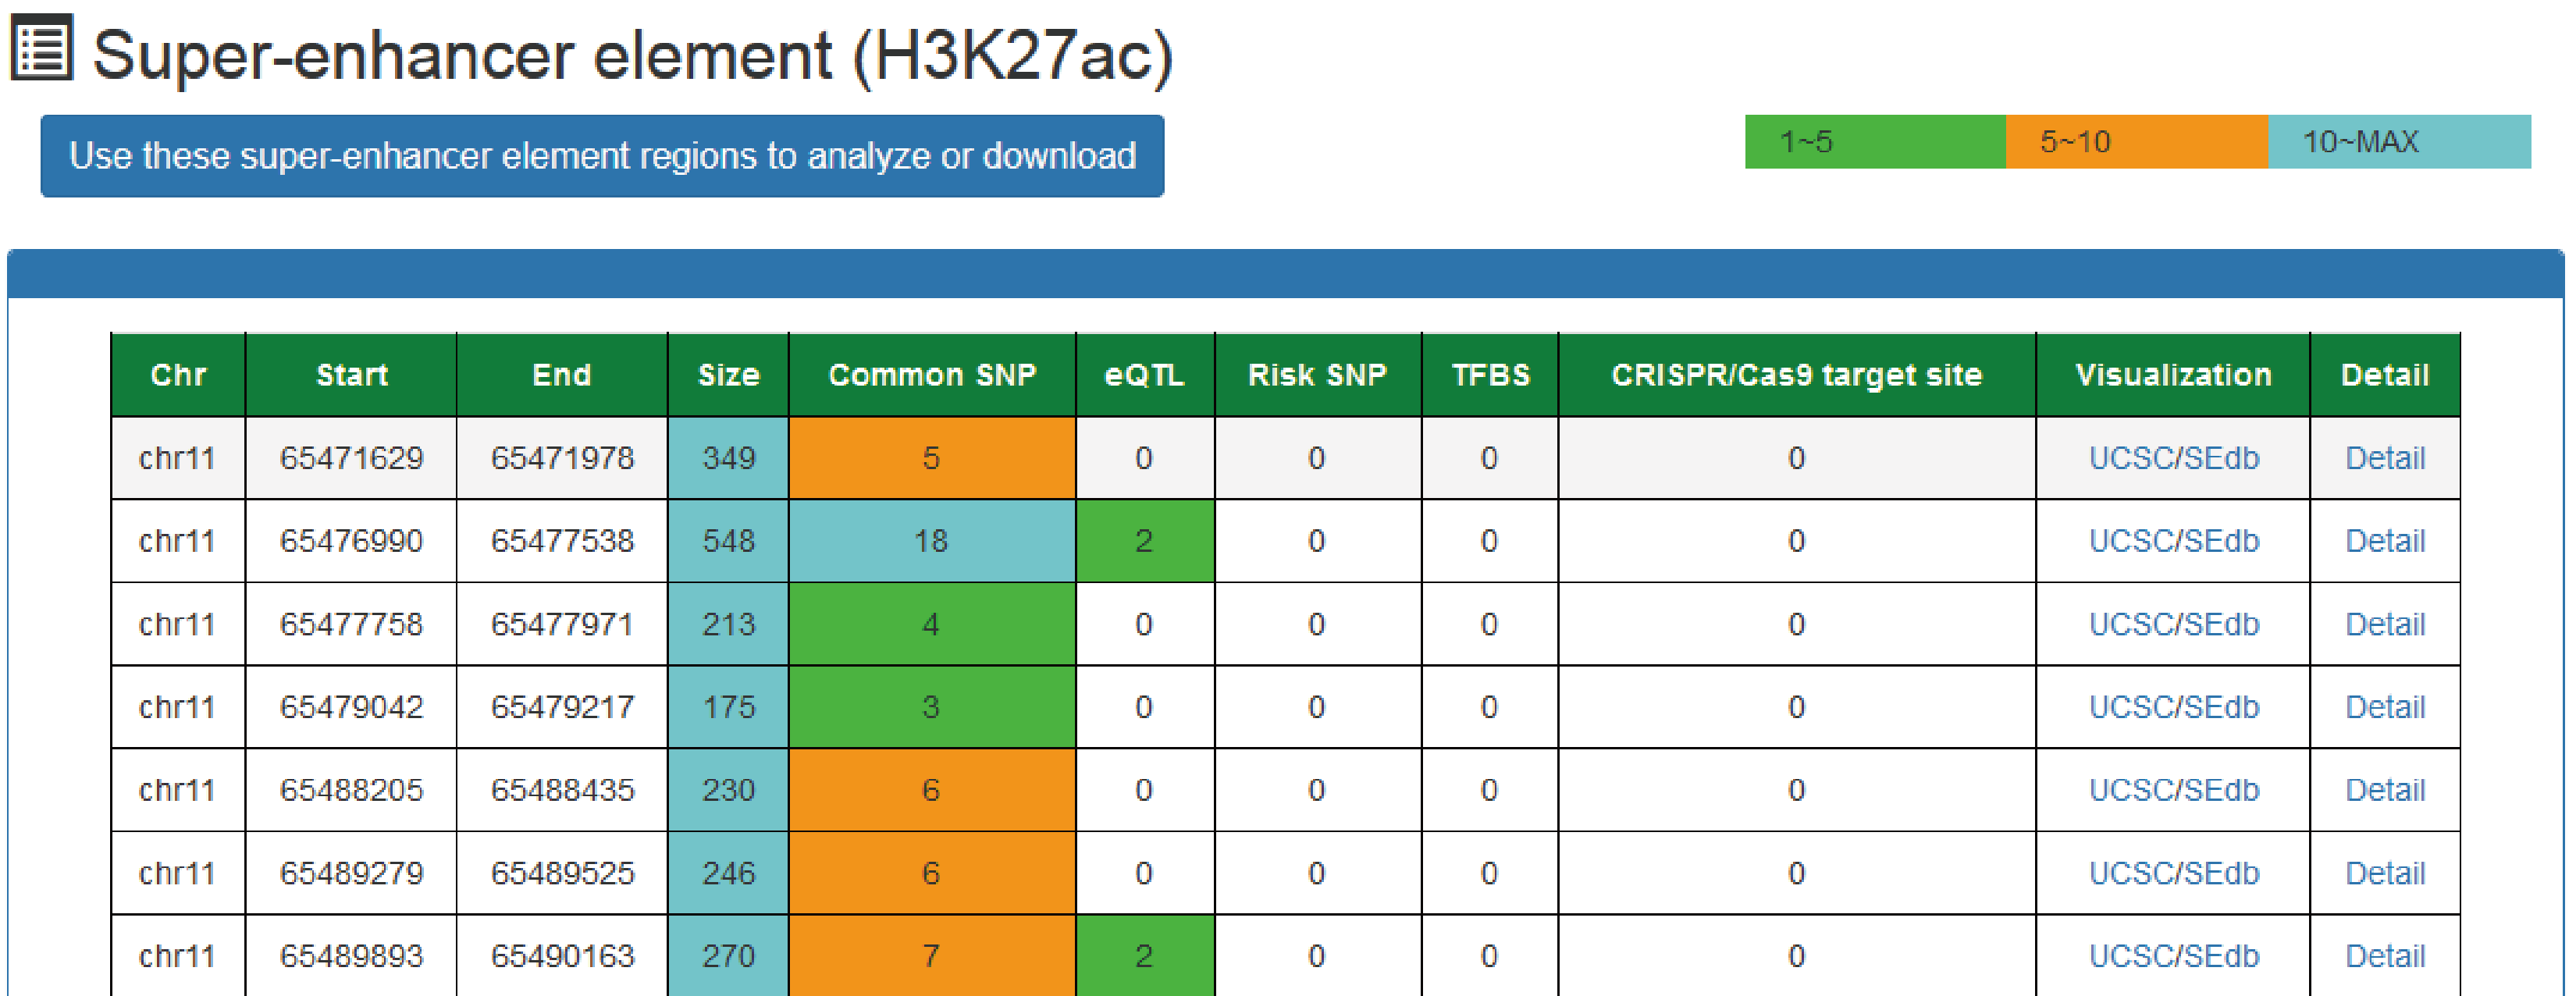
Task: Click start value 65489279
Action: pos(351,873)
